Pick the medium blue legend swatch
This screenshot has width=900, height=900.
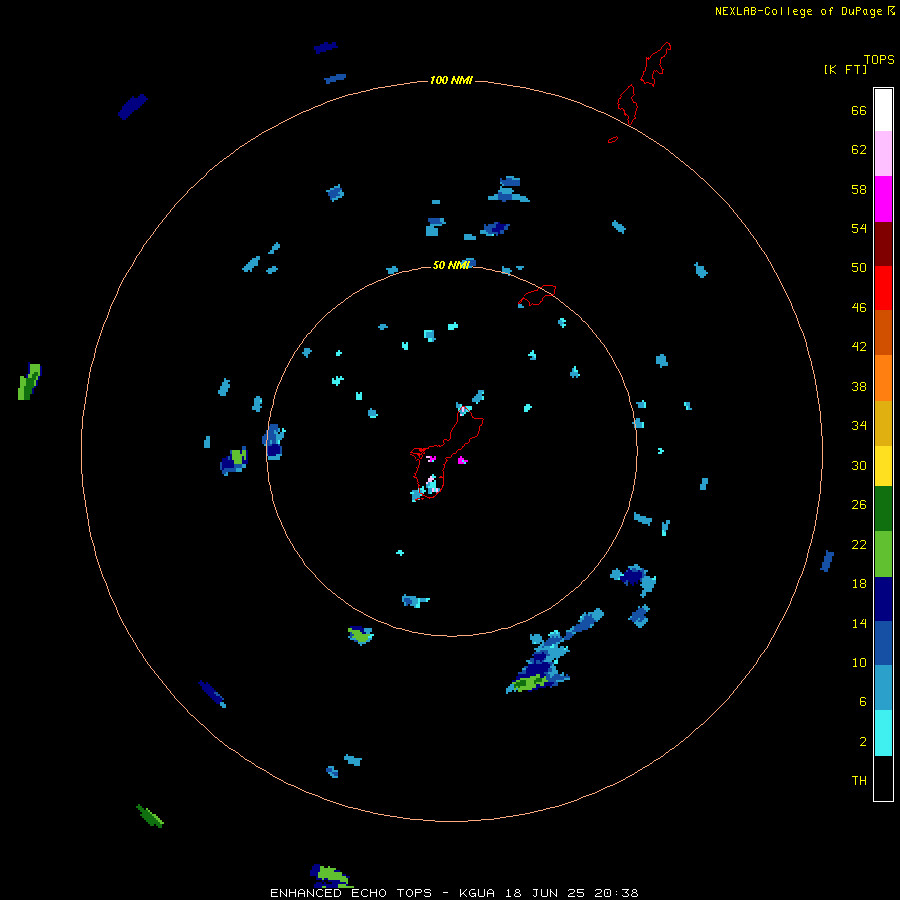[x=883, y=643]
